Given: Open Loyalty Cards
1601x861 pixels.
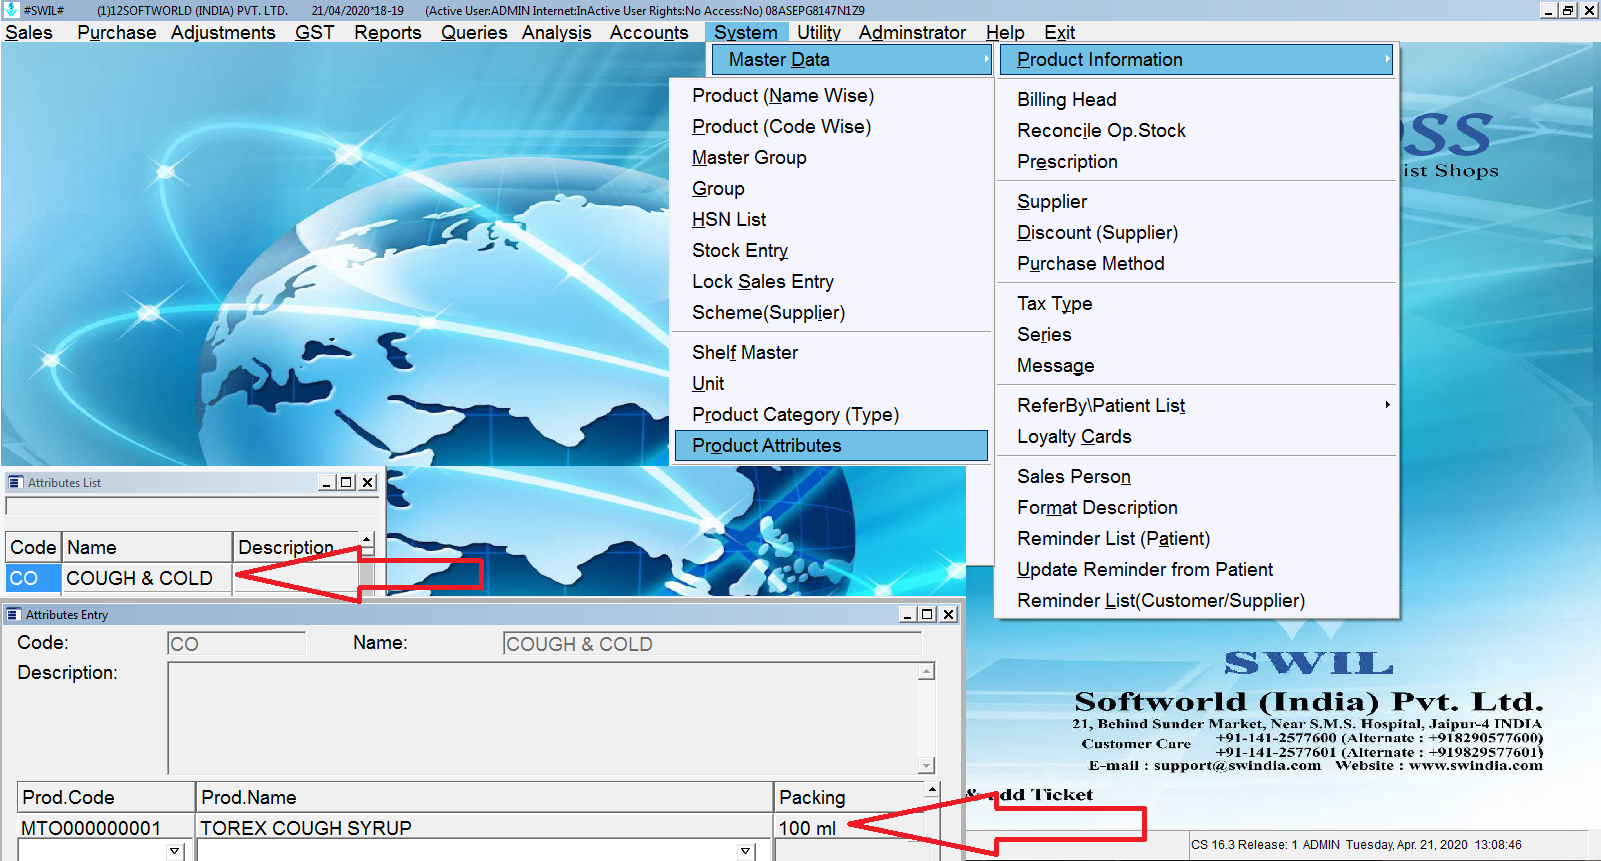Looking at the screenshot, I should point(1074,437).
